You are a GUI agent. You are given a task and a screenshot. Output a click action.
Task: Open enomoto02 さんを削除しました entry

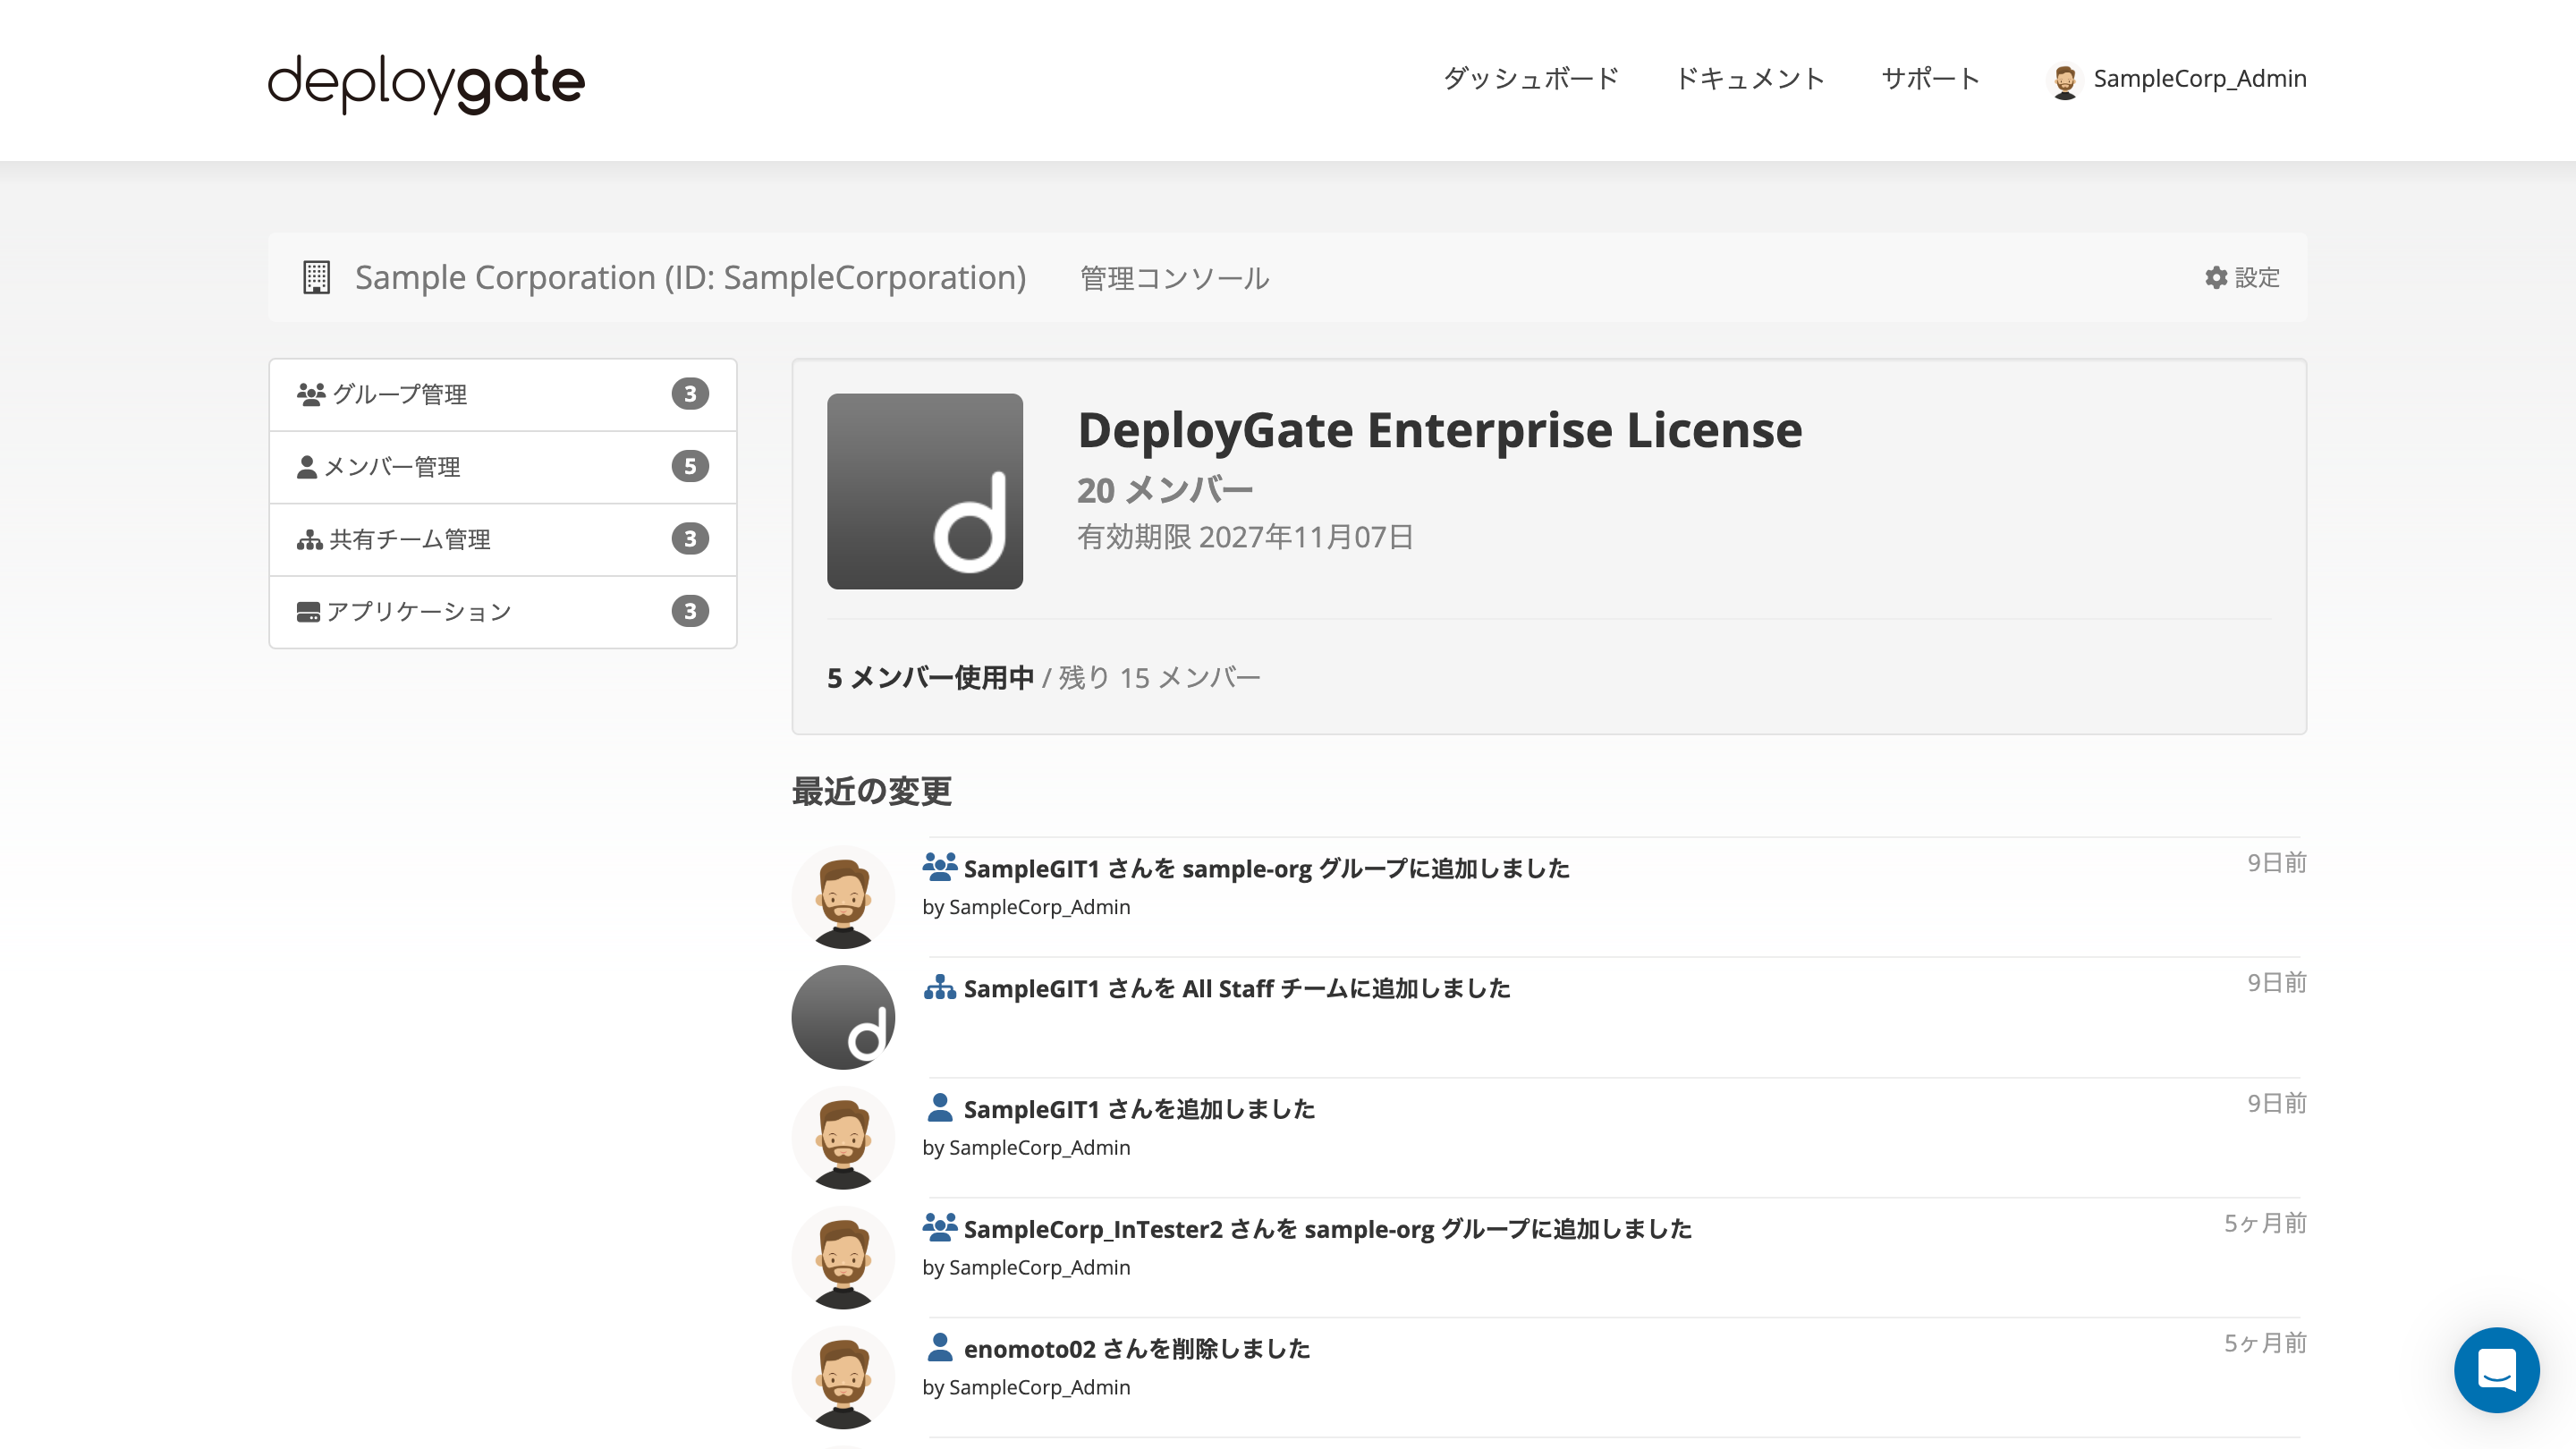point(1137,1349)
